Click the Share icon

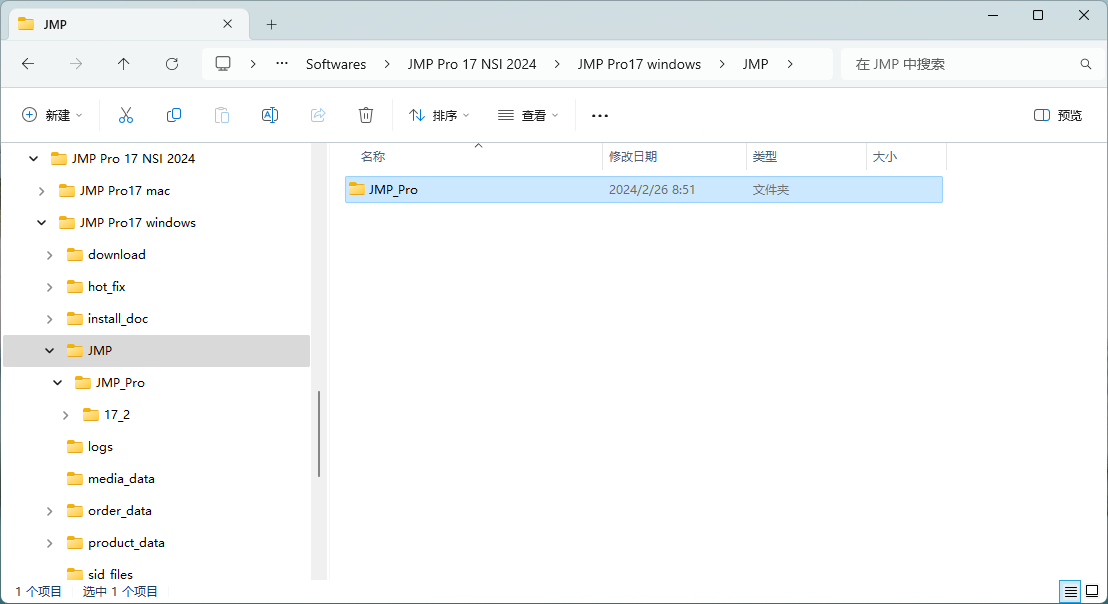coord(318,115)
